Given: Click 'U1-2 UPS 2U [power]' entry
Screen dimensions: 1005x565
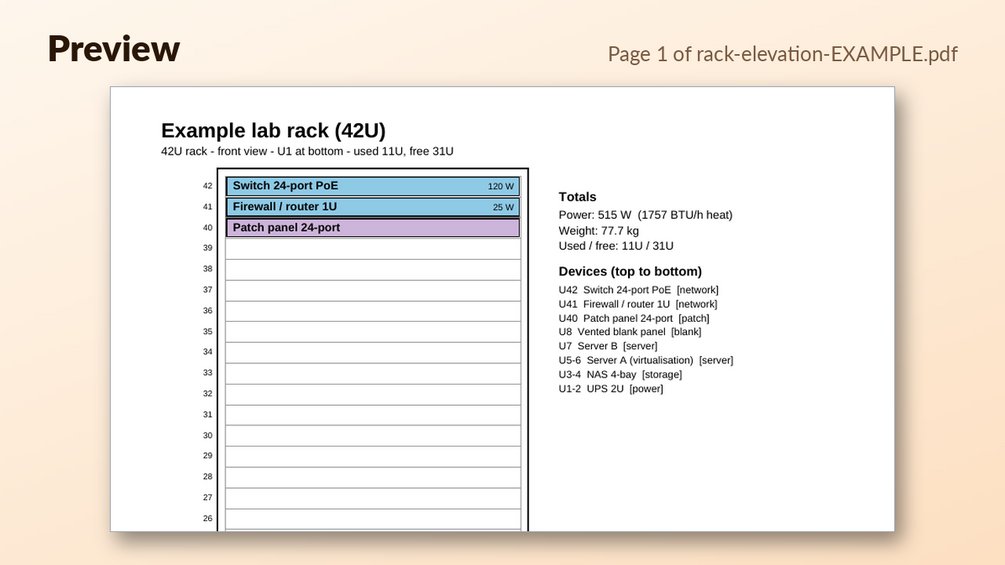Looking at the screenshot, I should pos(611,389).
